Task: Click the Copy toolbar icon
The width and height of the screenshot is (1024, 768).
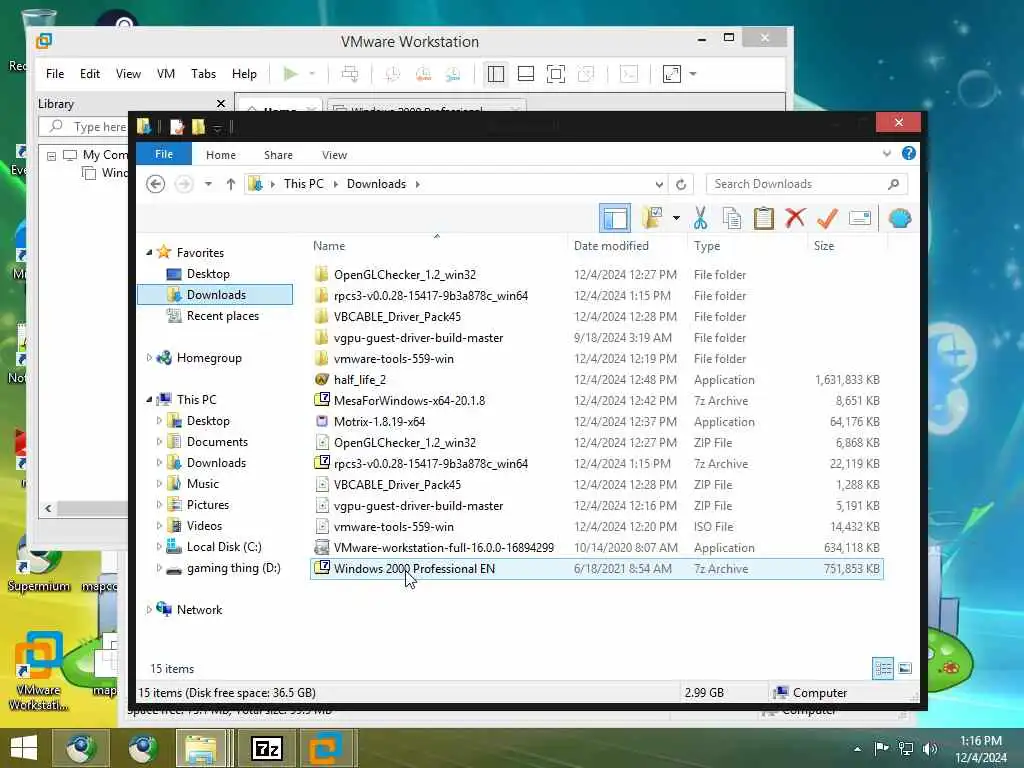Action: click(x=731, y=218)
